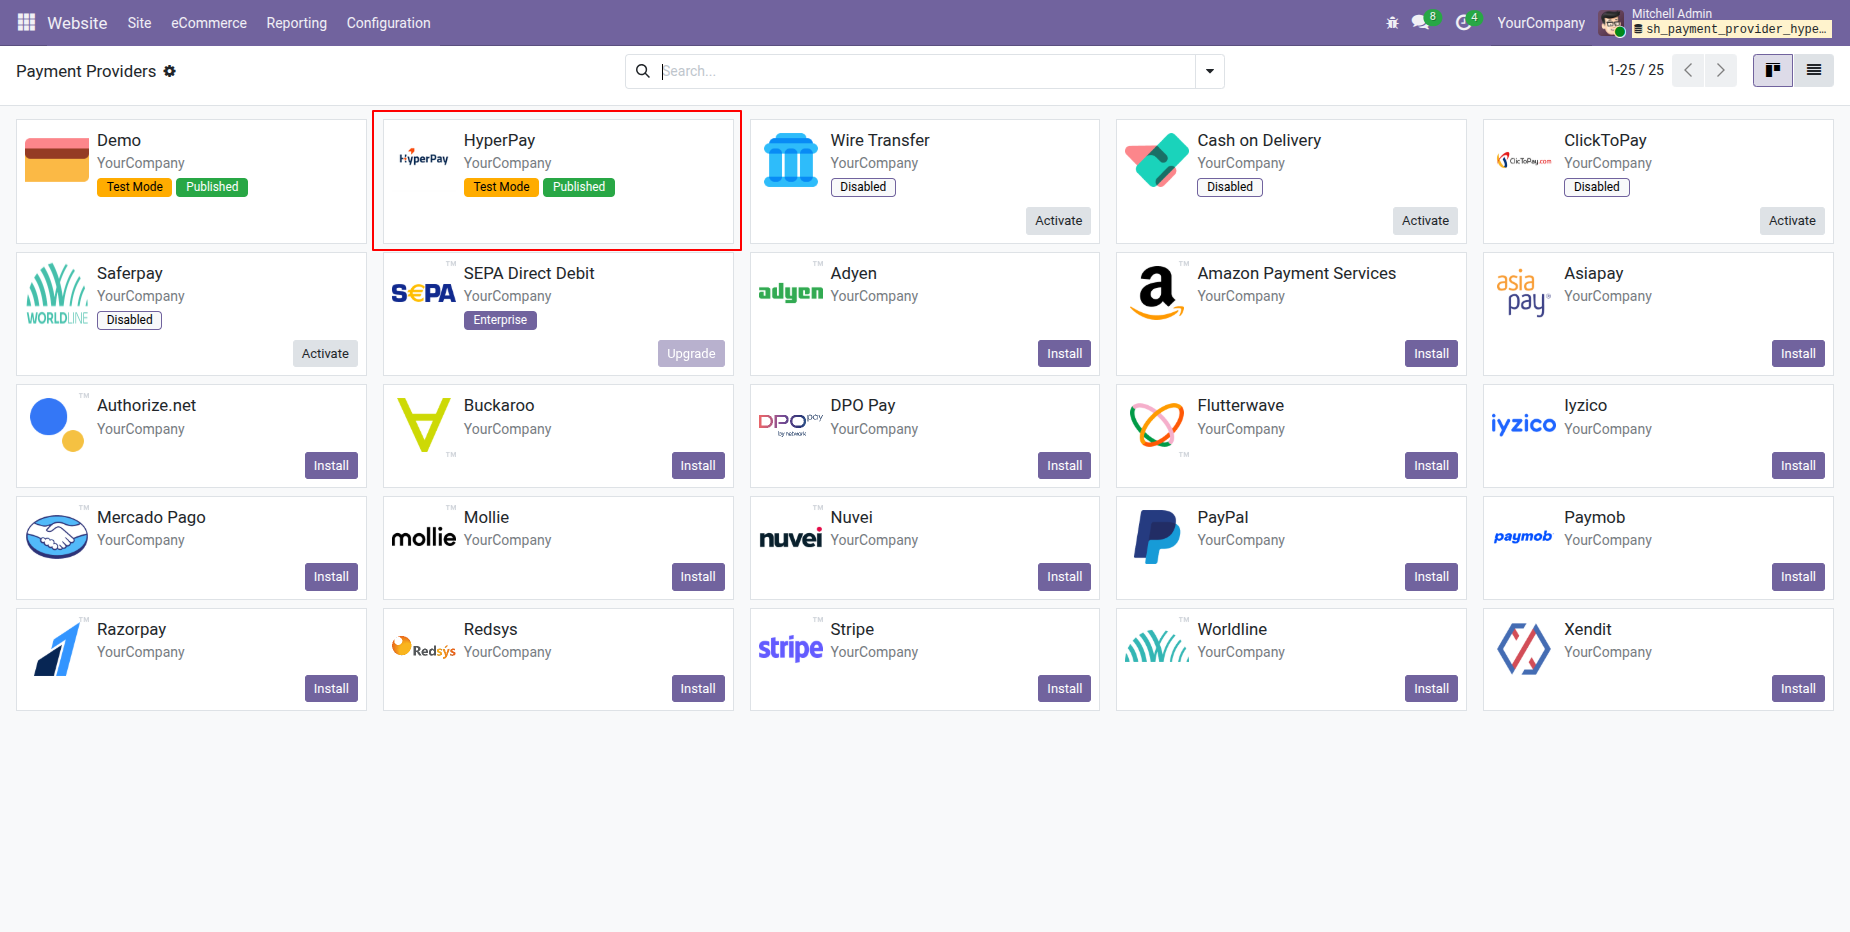Click the Search input field
The width and height of the screenshot is (1850, 932).
pos(925,71)
